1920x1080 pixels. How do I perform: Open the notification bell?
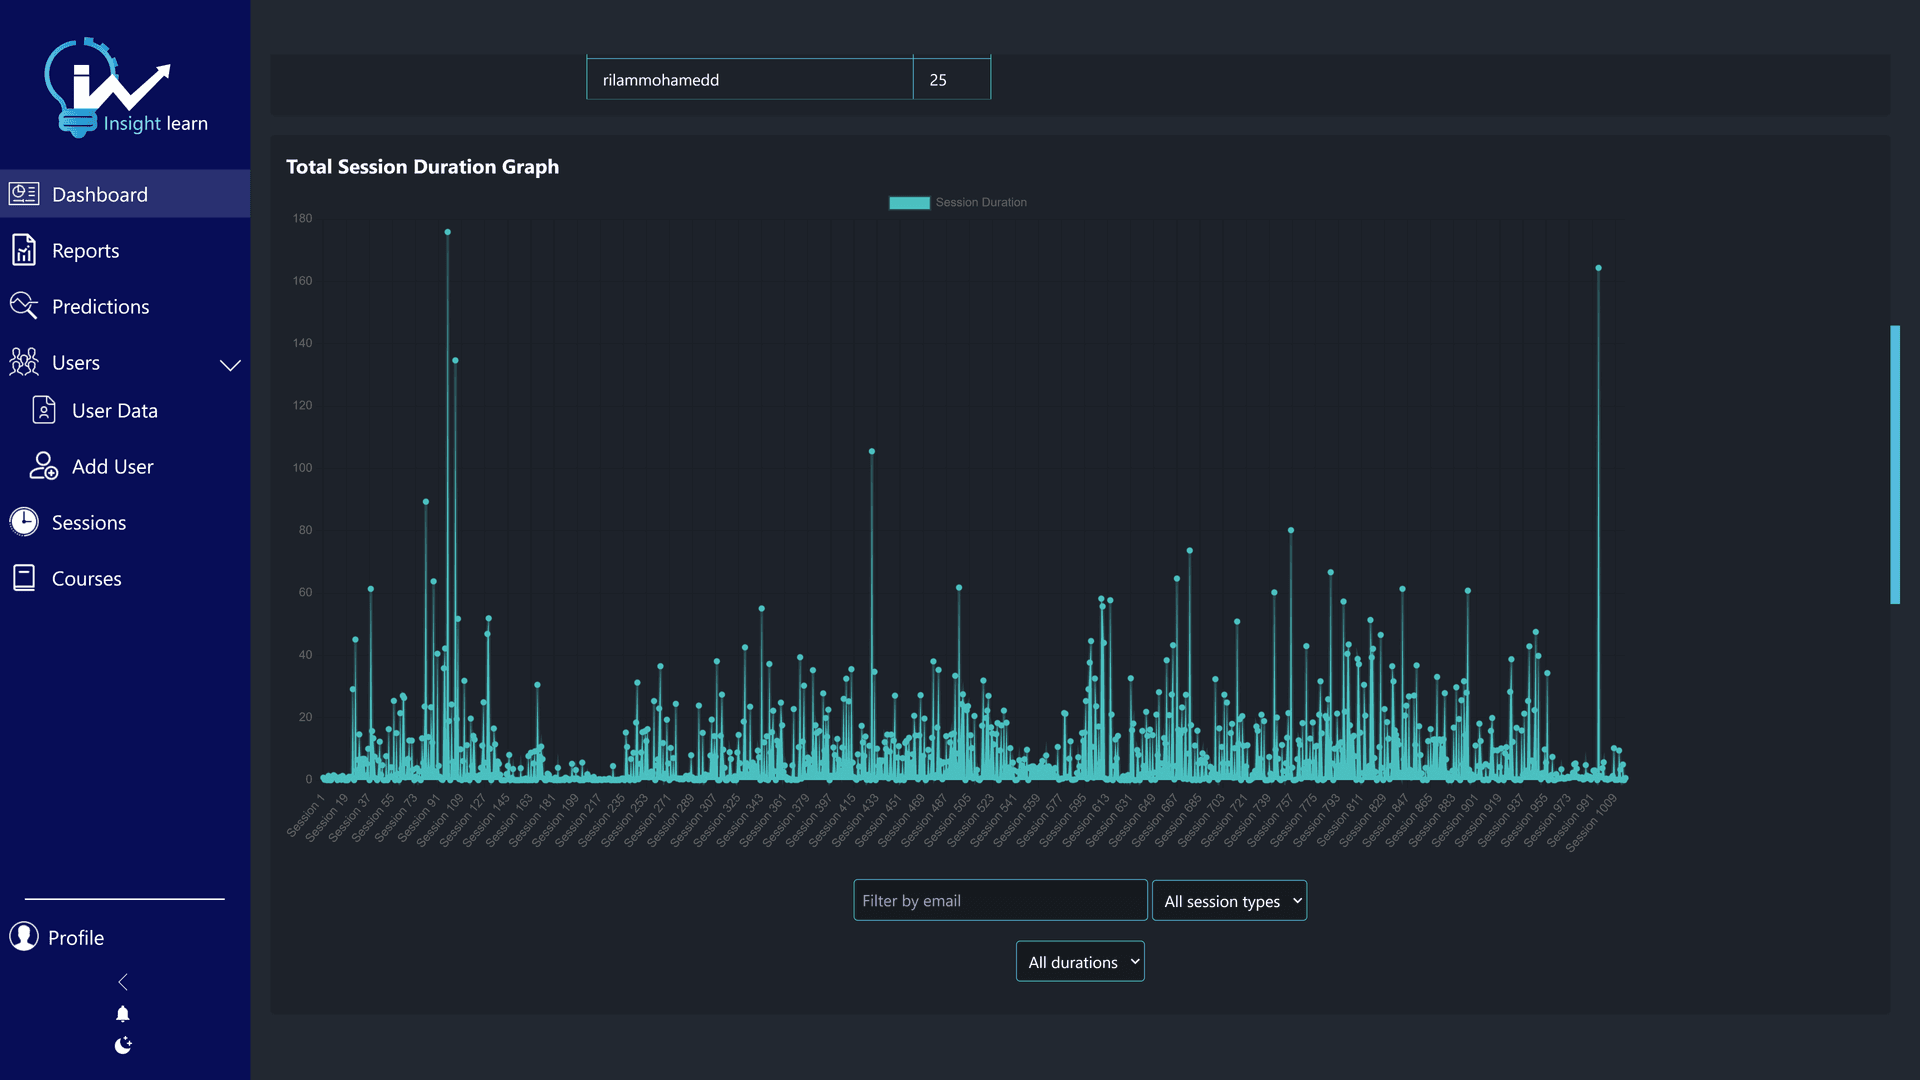[123, 1013]
